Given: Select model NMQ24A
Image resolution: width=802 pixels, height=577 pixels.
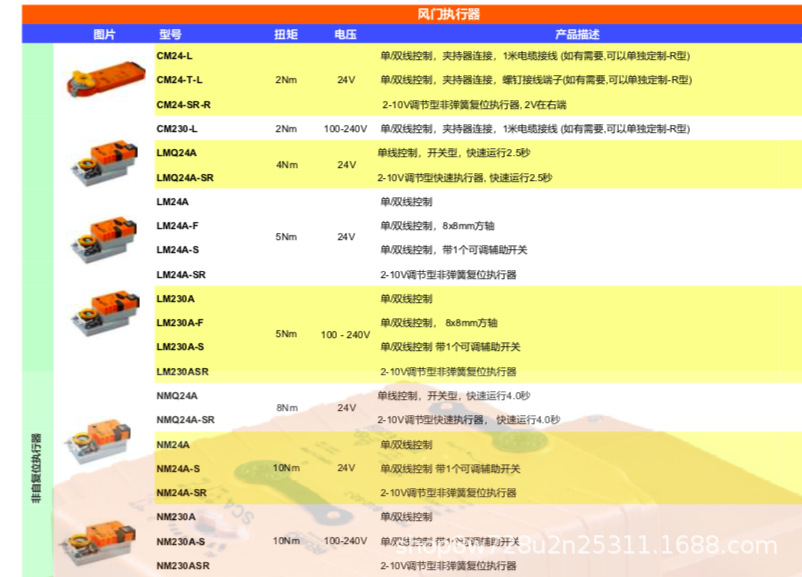Looking at the screenshot, I should tap(177, 396).
